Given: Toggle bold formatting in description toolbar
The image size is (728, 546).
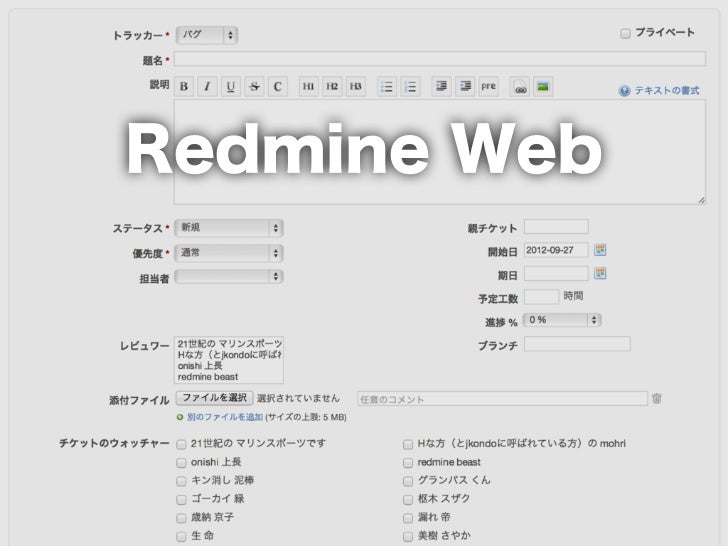Looking at the screenshot, I should (184, 86).
